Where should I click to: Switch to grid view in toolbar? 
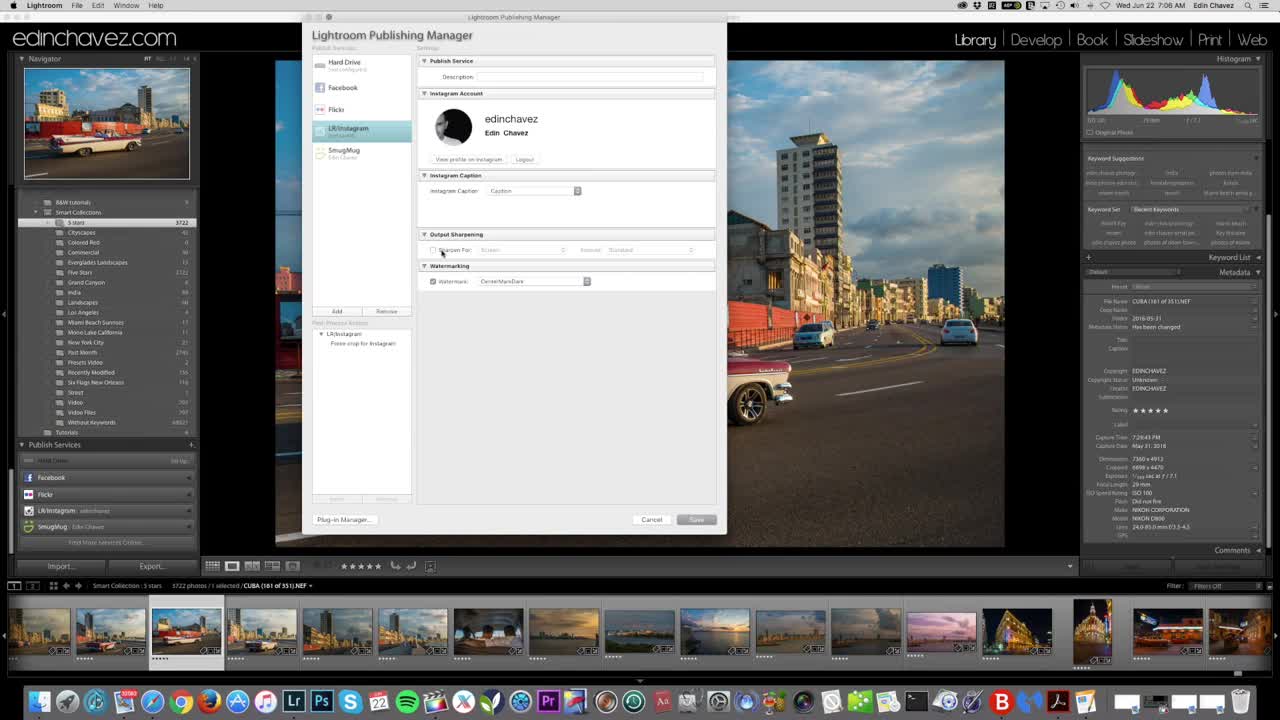point(212,566)
